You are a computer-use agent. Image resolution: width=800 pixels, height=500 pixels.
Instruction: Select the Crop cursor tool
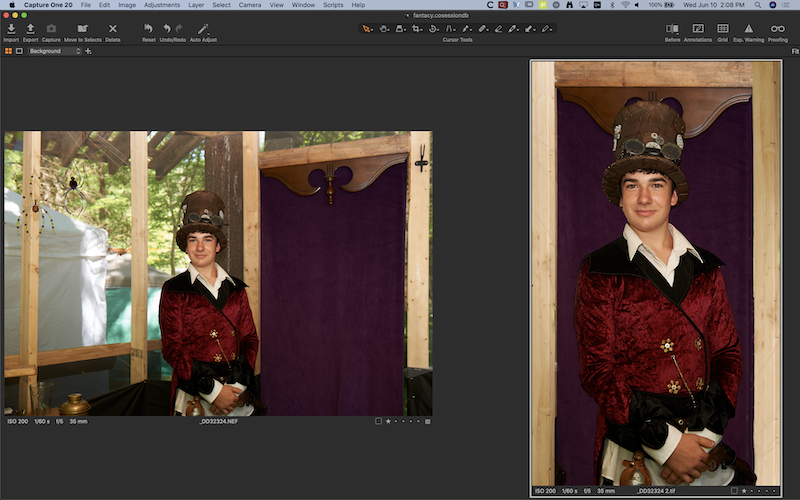point(416,29)
